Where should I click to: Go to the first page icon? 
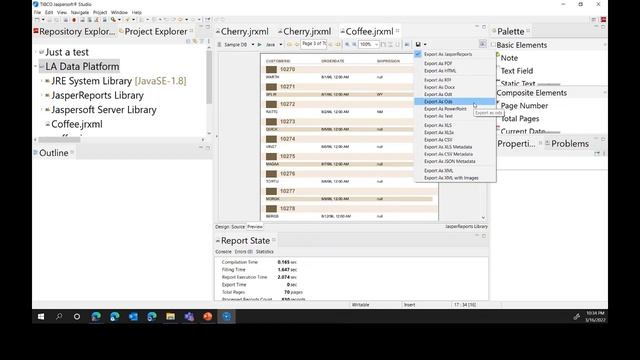pos(289,44)
